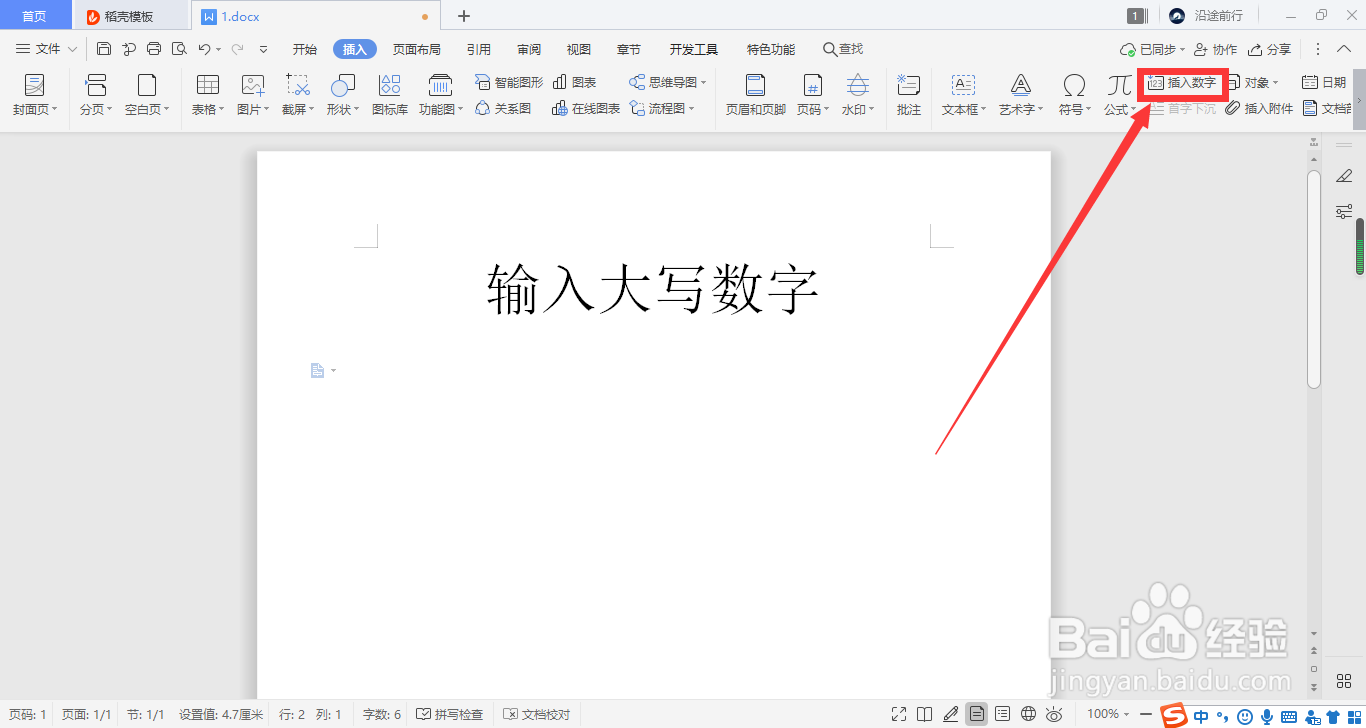Open 文档校对 from the status bar

click(536, 714)
